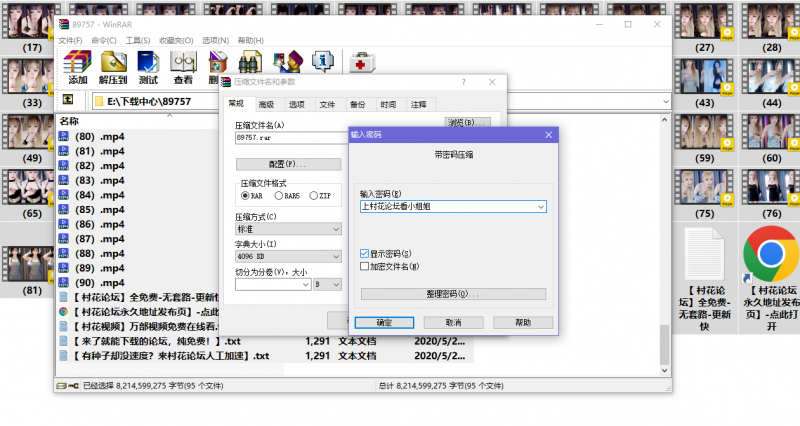800x426 pixels.
Task: Select the (85) .mp4 file in the list
Action: coord(100,210)
